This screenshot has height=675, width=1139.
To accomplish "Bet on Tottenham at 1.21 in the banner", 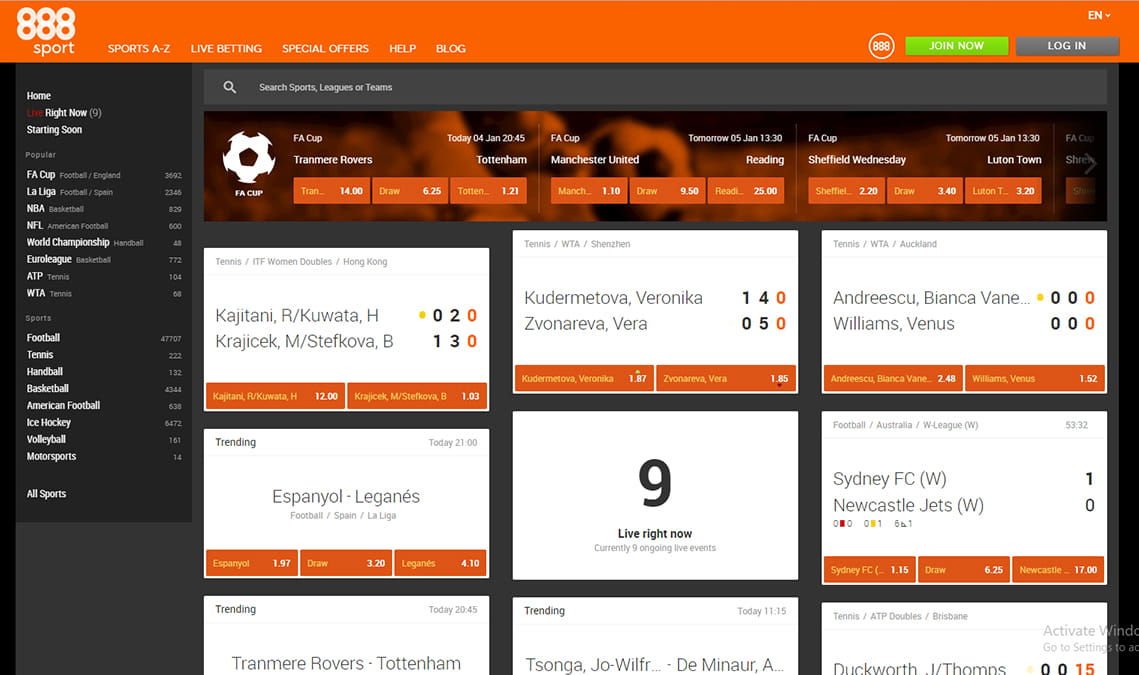I will point(488,191).
